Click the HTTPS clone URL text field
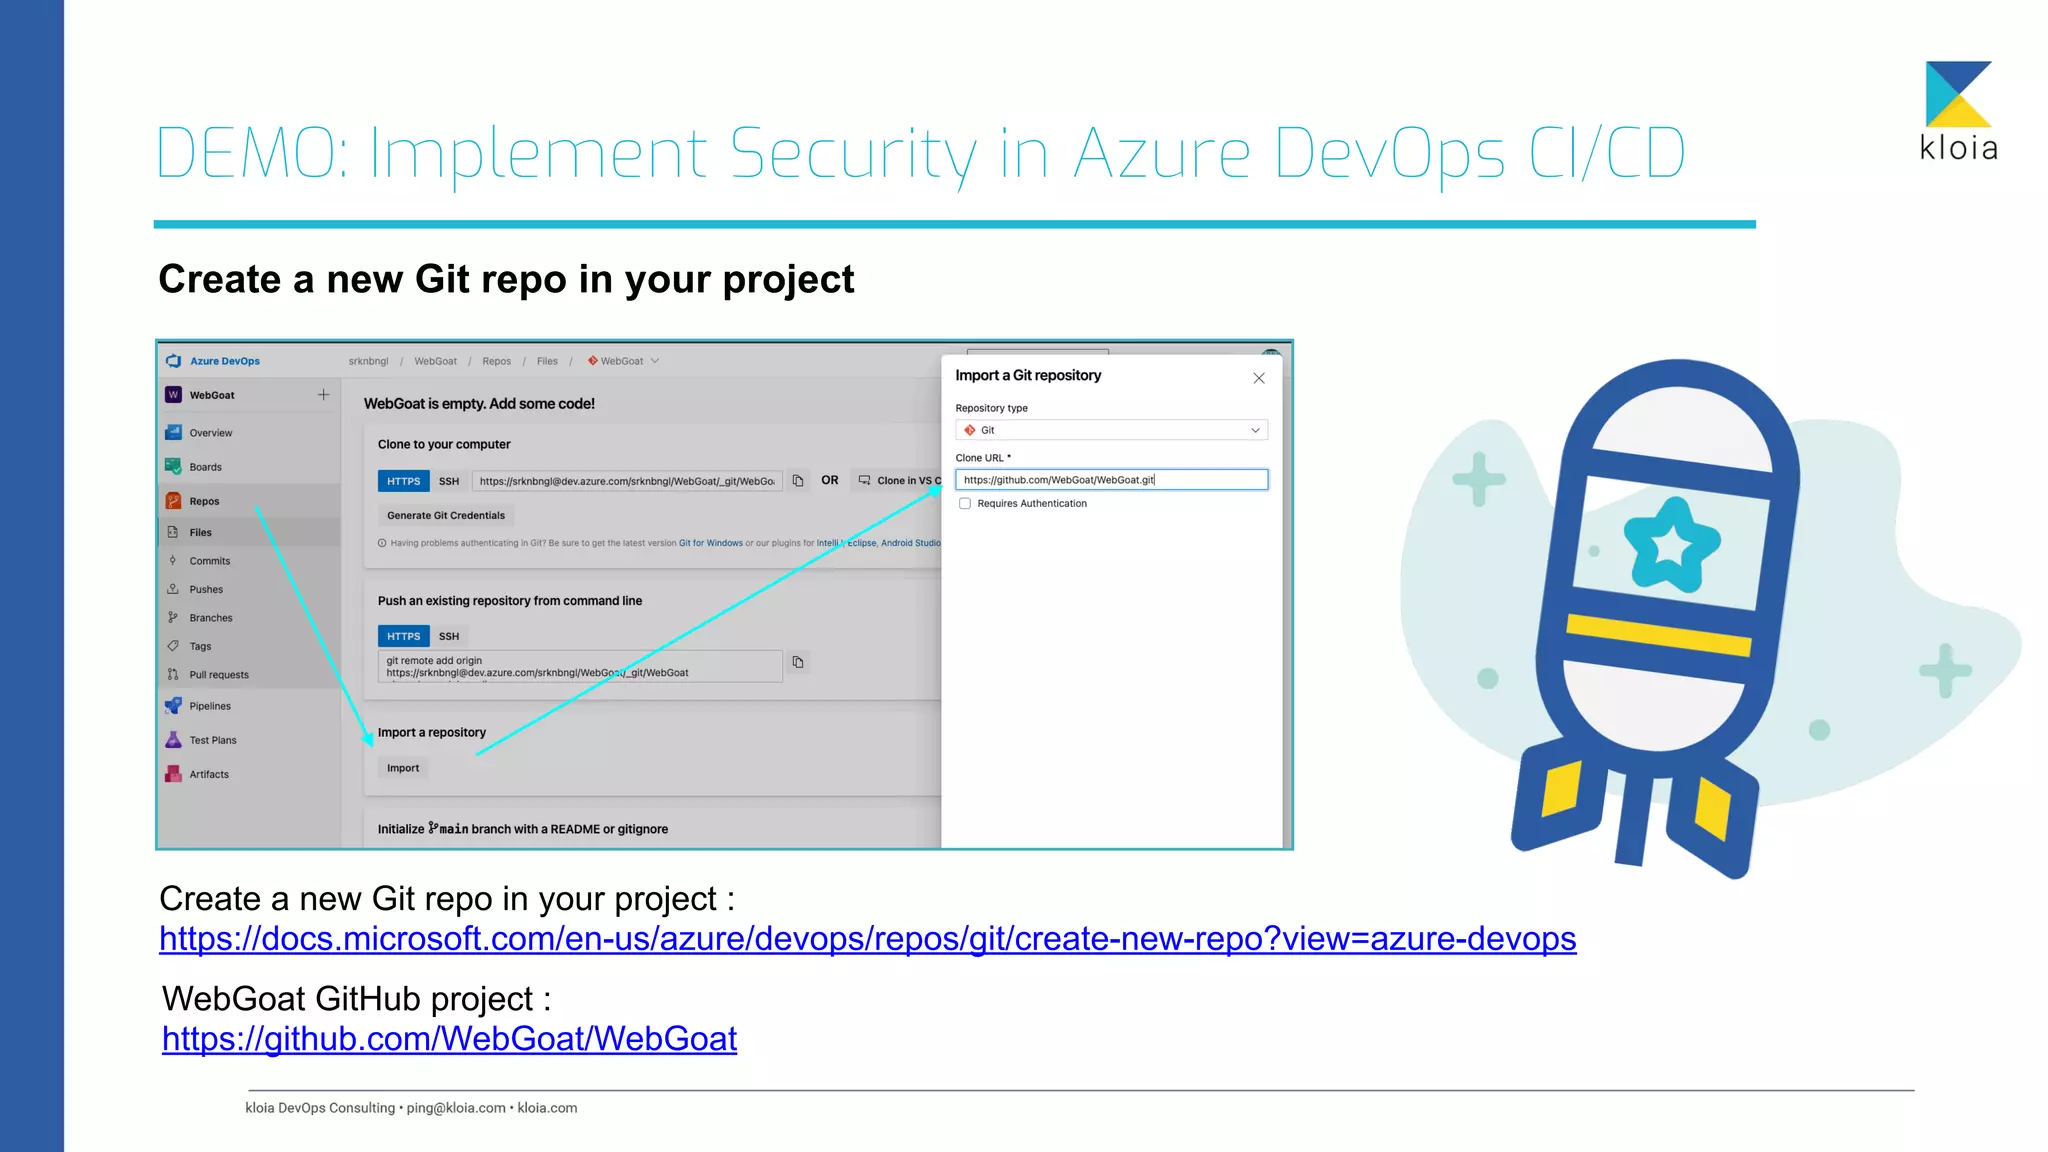Viewport: 2048px width, 1152px height. (x=627, y=481)
